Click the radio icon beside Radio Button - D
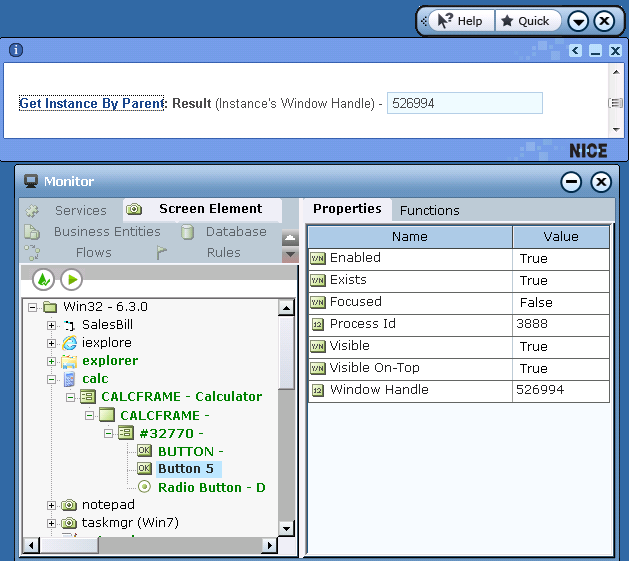This screenshot has height=561, width=629. pyautogui.click(x=144, y=487)
